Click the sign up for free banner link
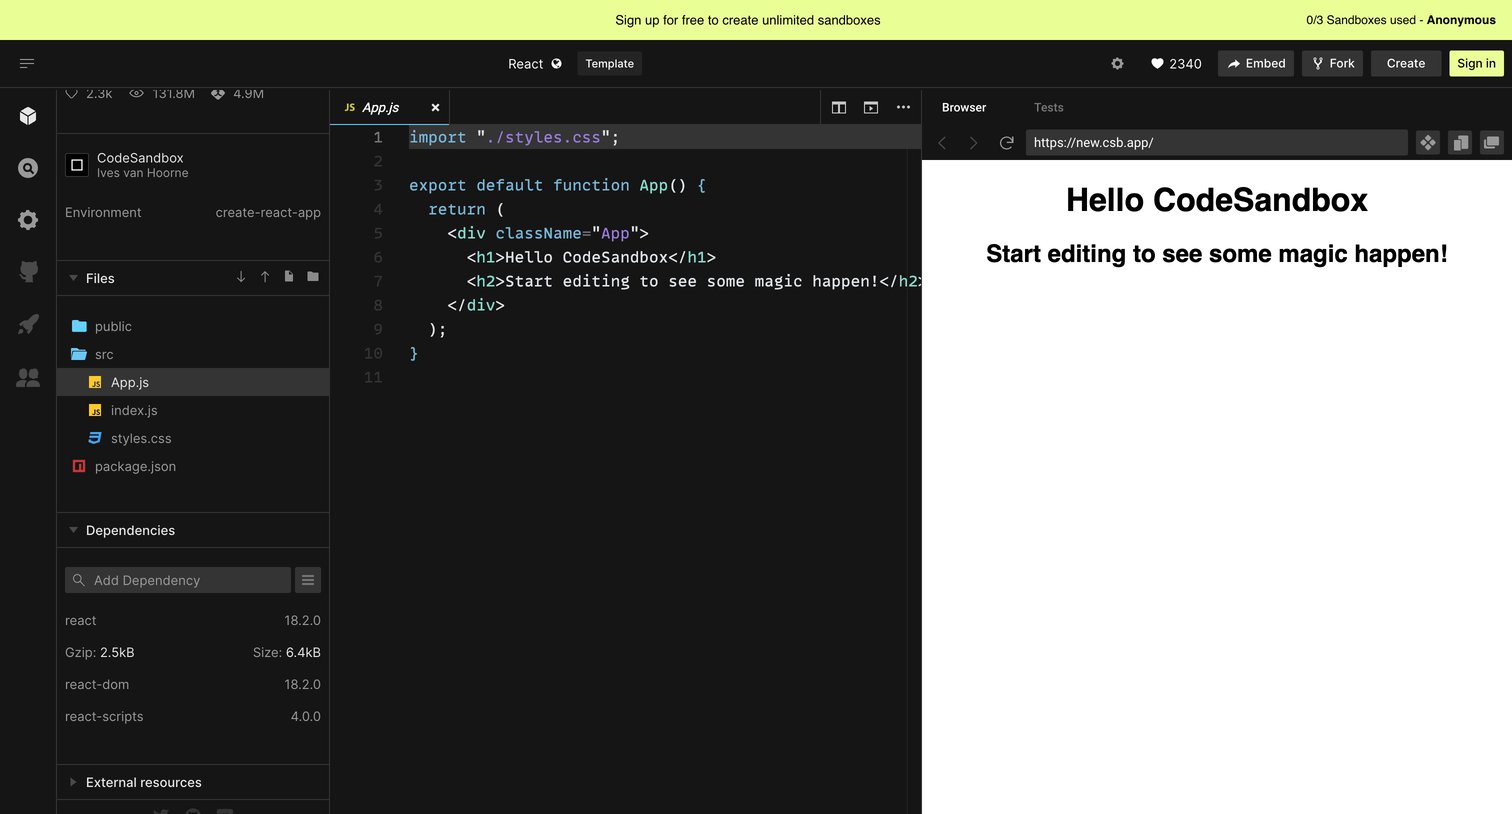 click(748, 20)
